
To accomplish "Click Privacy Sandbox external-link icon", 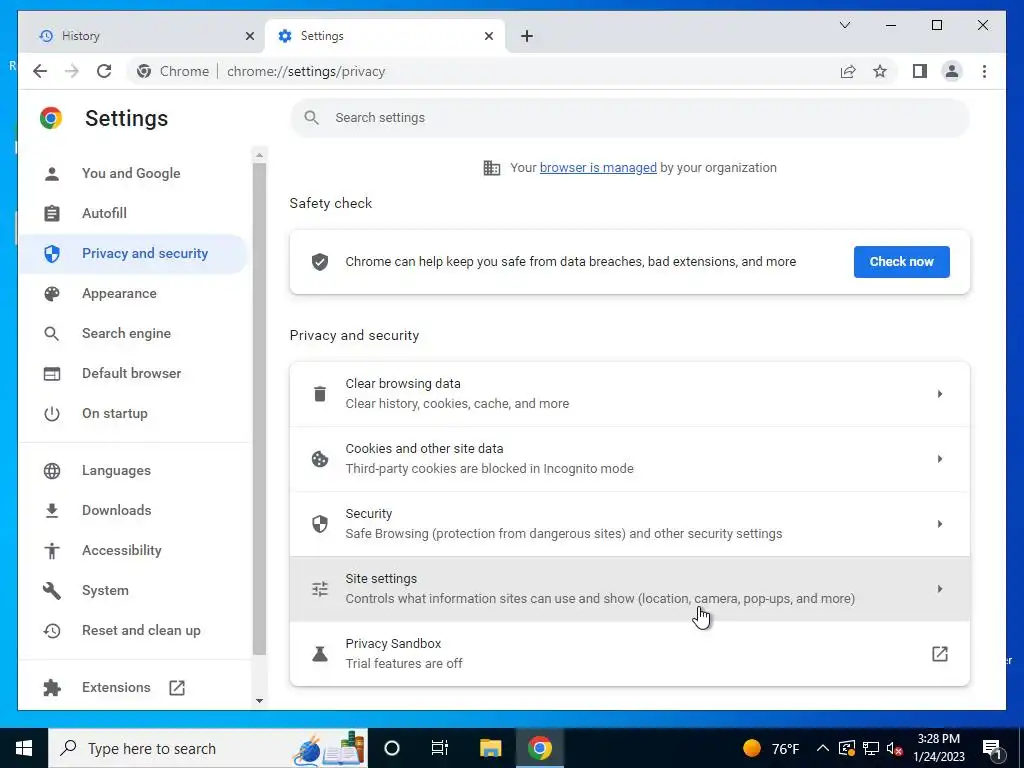I will (x=940, y=654).
